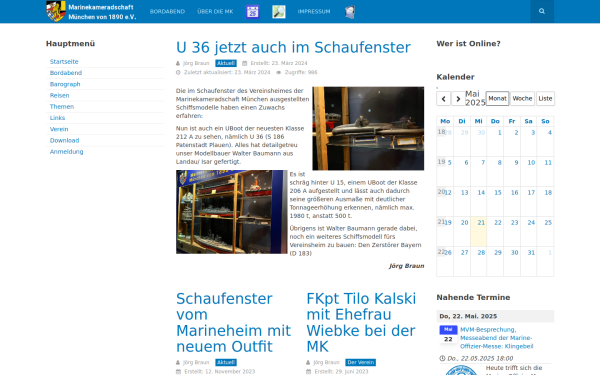Select May 1 in the calendar
This screenshot has width=600, height=375.
point(499,133)
